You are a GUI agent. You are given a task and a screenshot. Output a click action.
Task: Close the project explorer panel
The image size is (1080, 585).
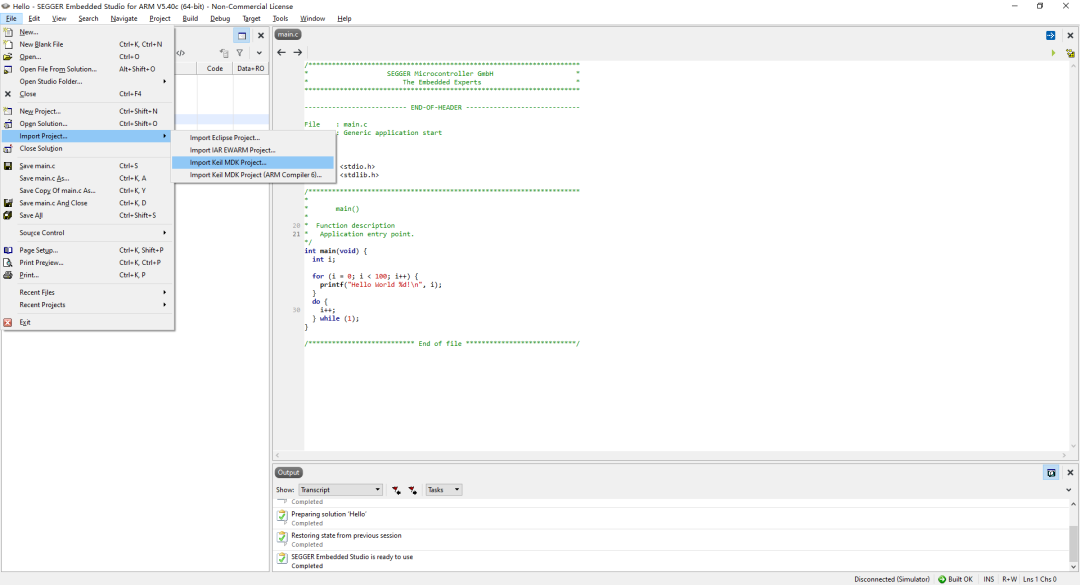point(260,35)
